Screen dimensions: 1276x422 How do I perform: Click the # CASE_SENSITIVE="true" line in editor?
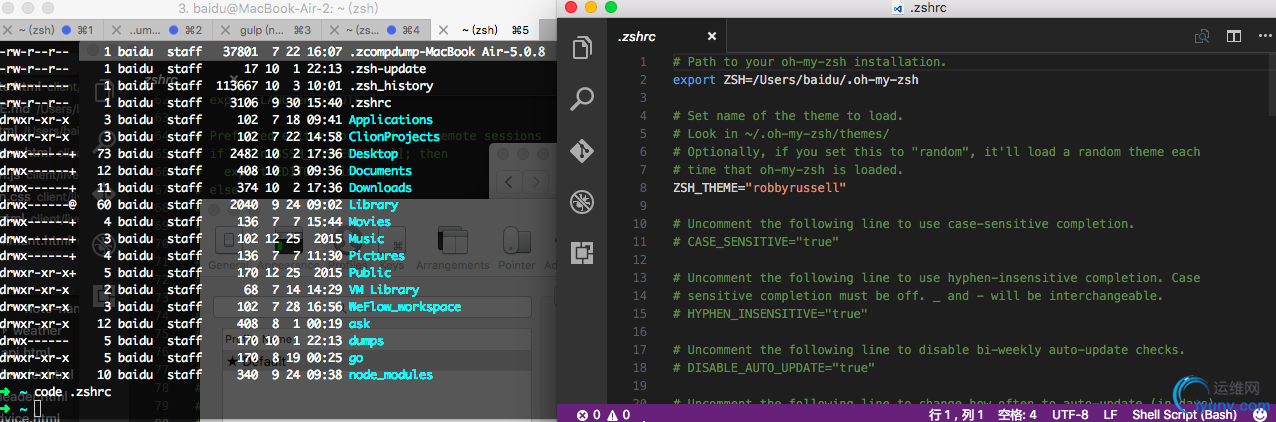click(756, 242)
